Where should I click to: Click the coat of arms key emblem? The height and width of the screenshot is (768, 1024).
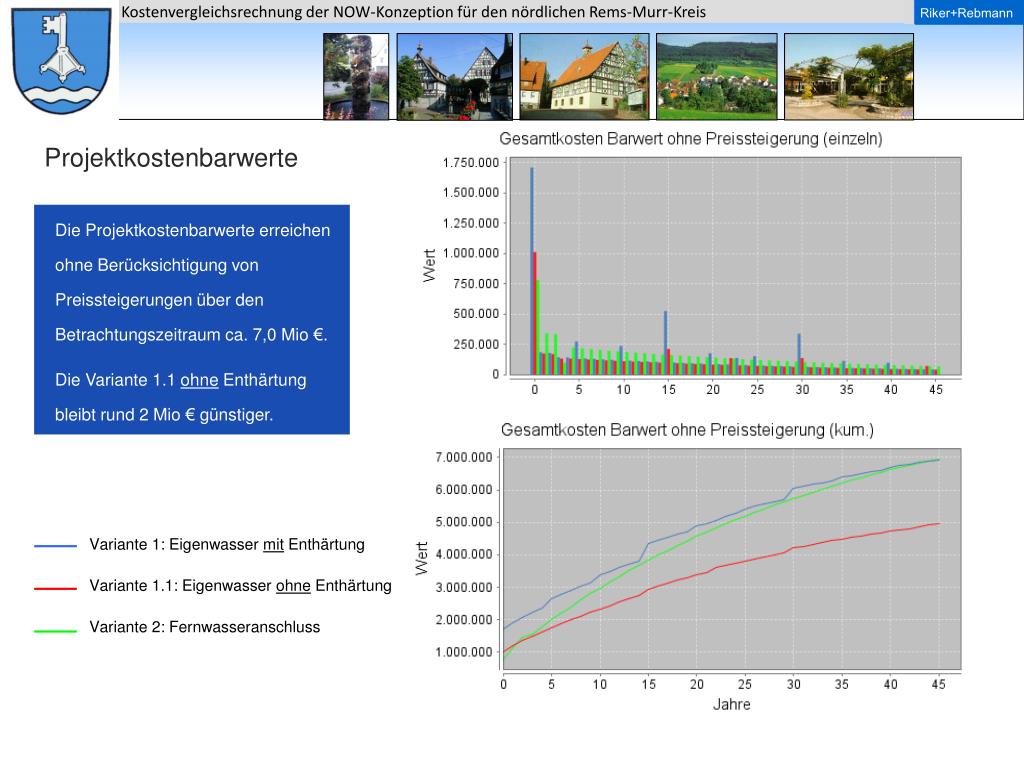[x=62, y=59]
